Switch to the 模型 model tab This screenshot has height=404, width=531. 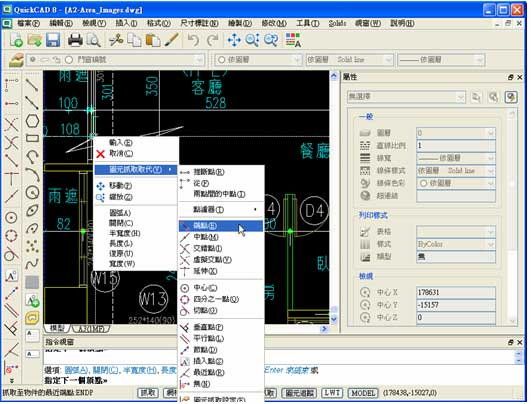point(57,328)
